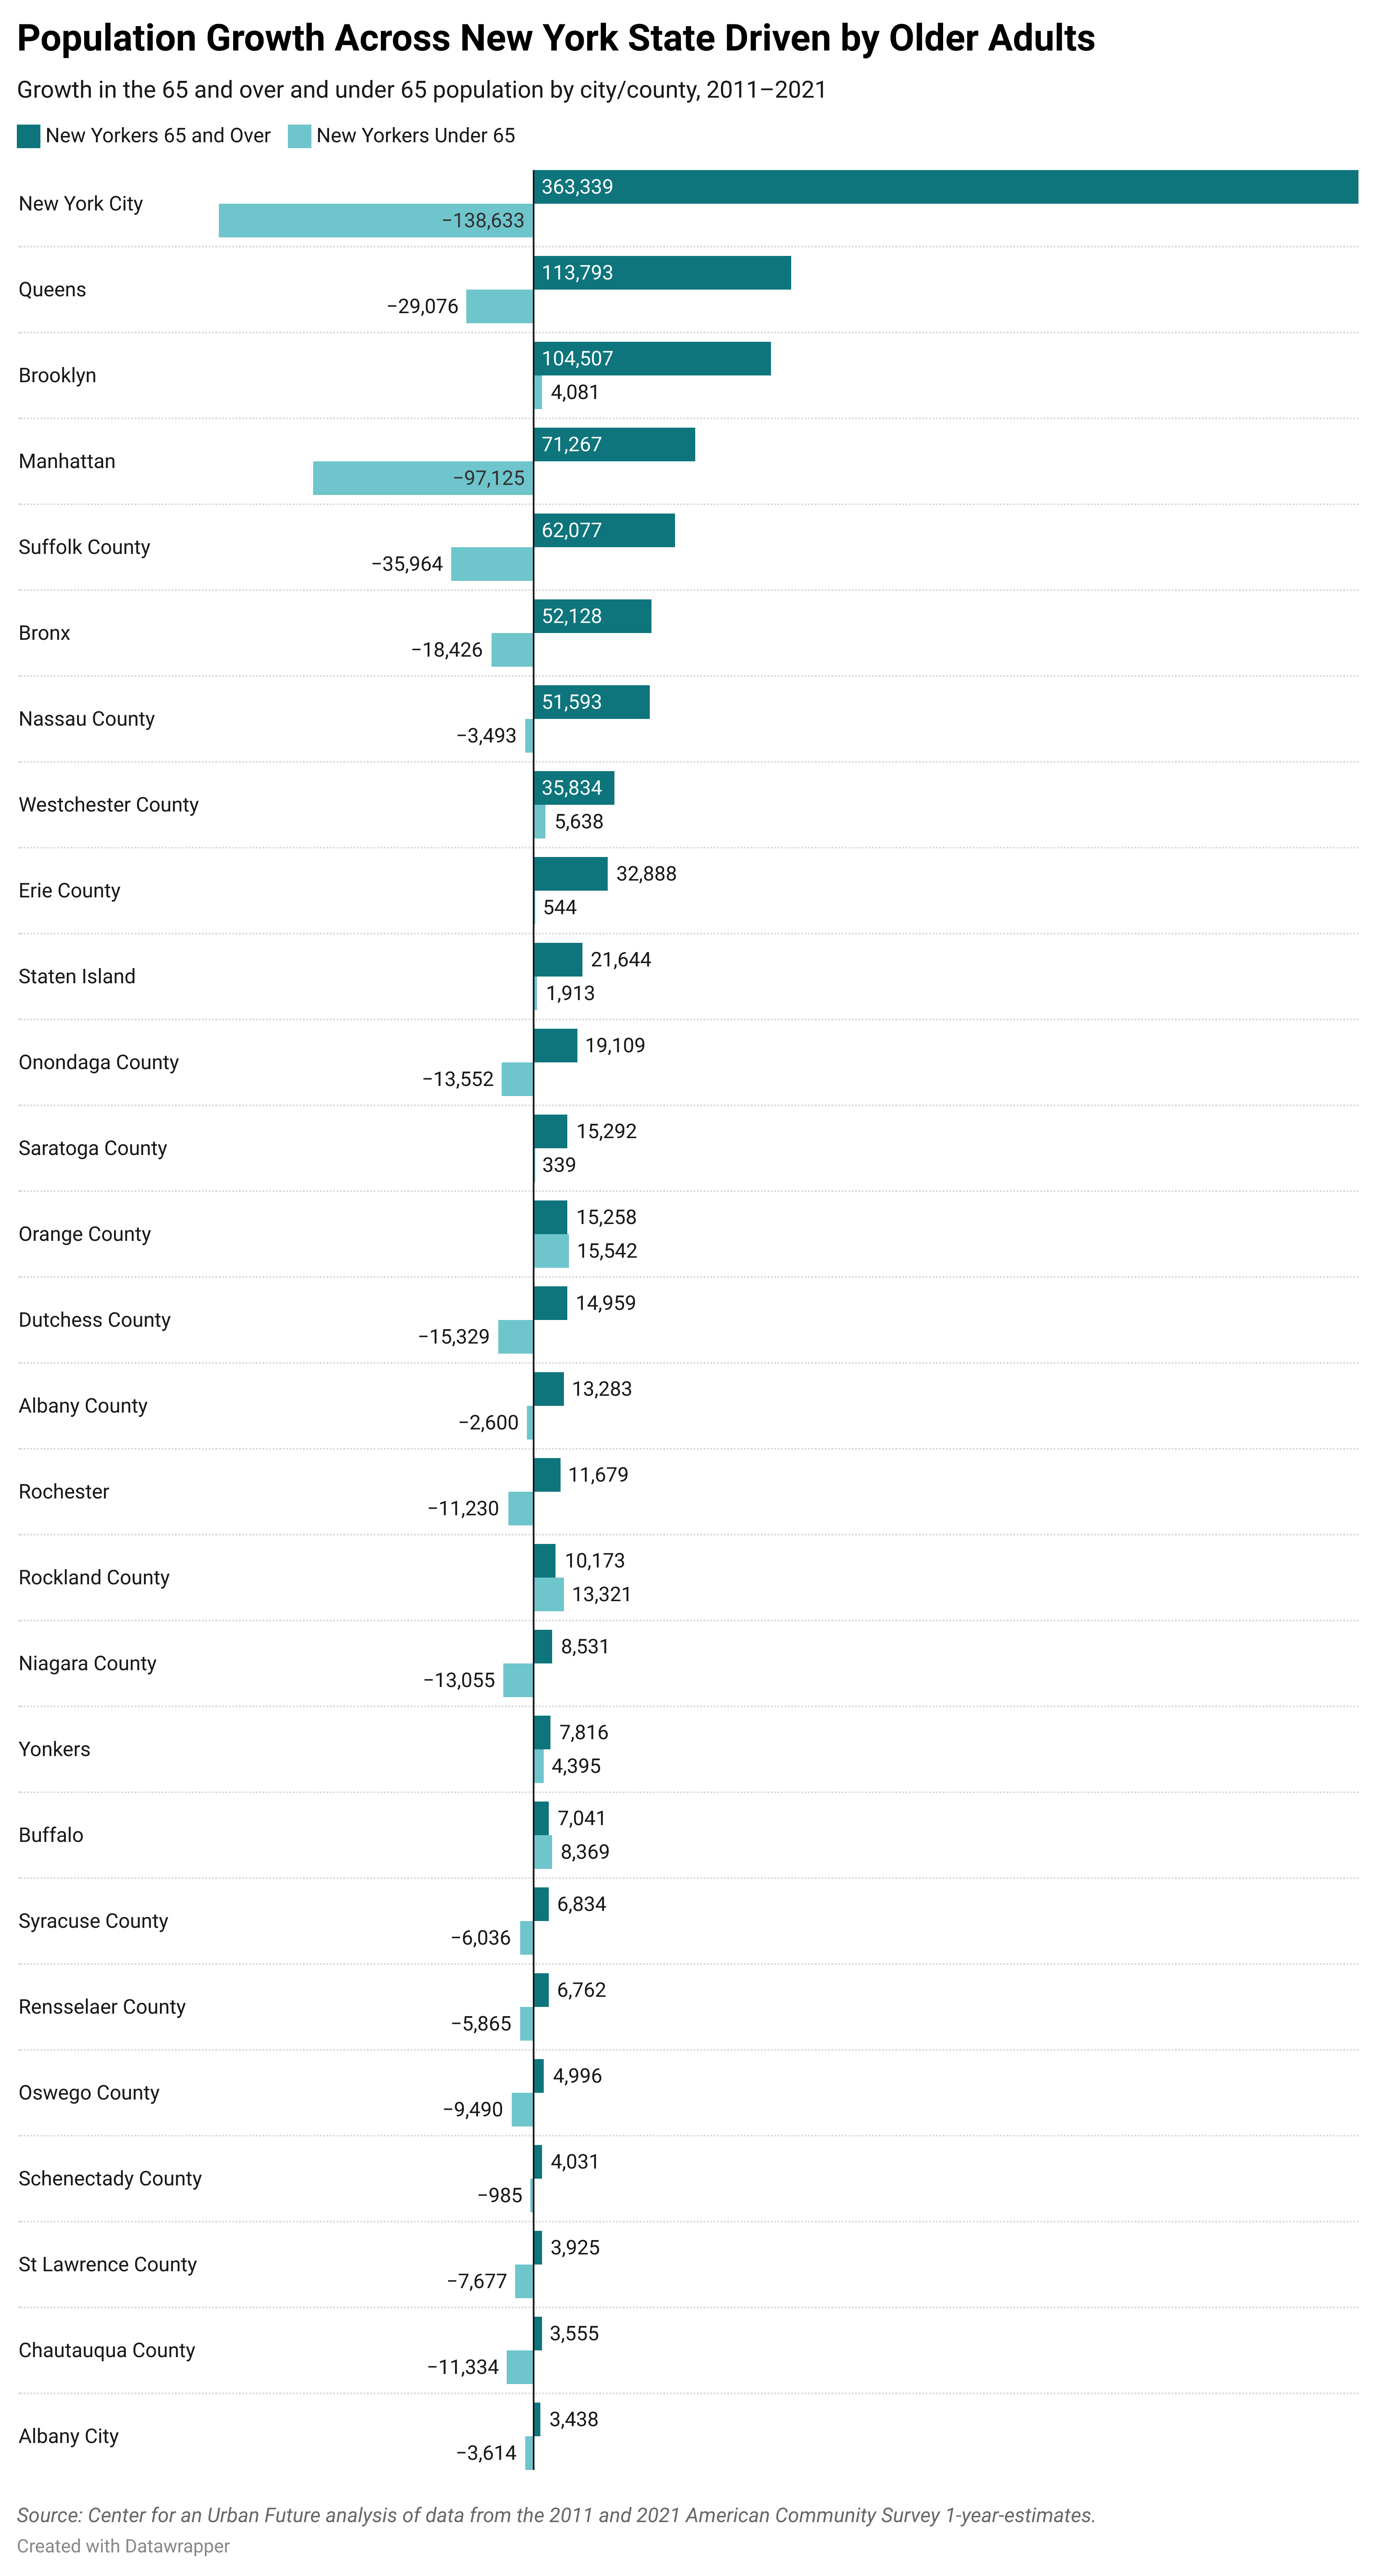This screenshot has height=2576, width=1377.
Task: Click the Manhattan −97,125 under-65 bar
Action: click(422, 478)
